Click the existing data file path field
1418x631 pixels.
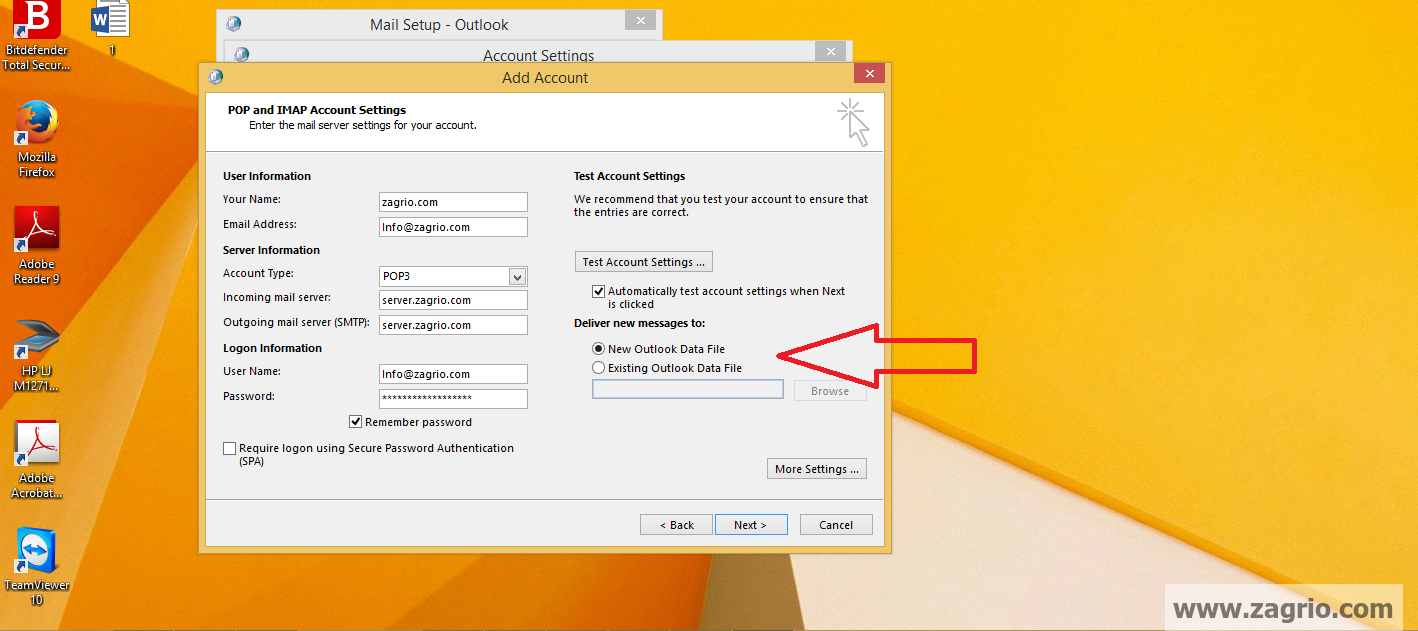[x=688, y=390]
